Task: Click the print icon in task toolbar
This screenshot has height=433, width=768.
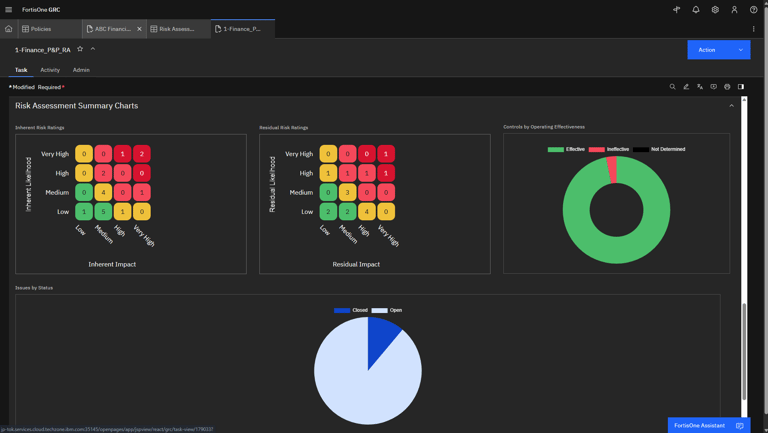Action: coord(727,87)
